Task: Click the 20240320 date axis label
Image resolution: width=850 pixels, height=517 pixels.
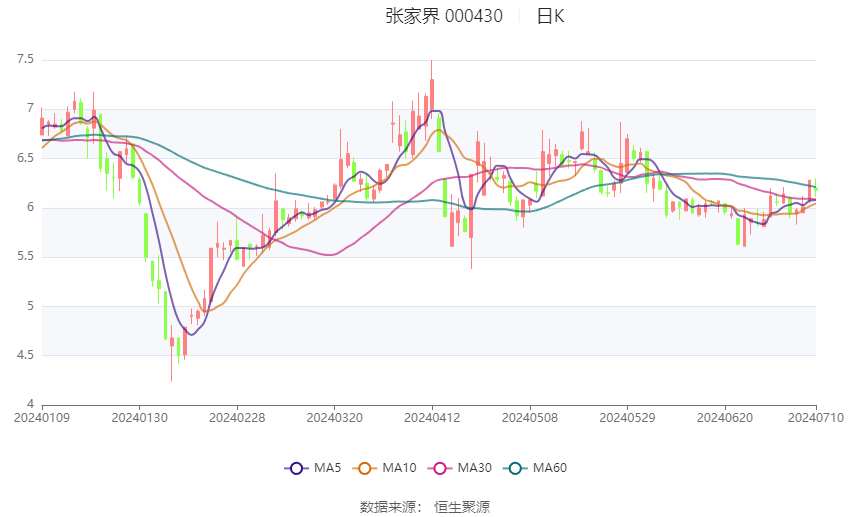Action: point(334,416)
